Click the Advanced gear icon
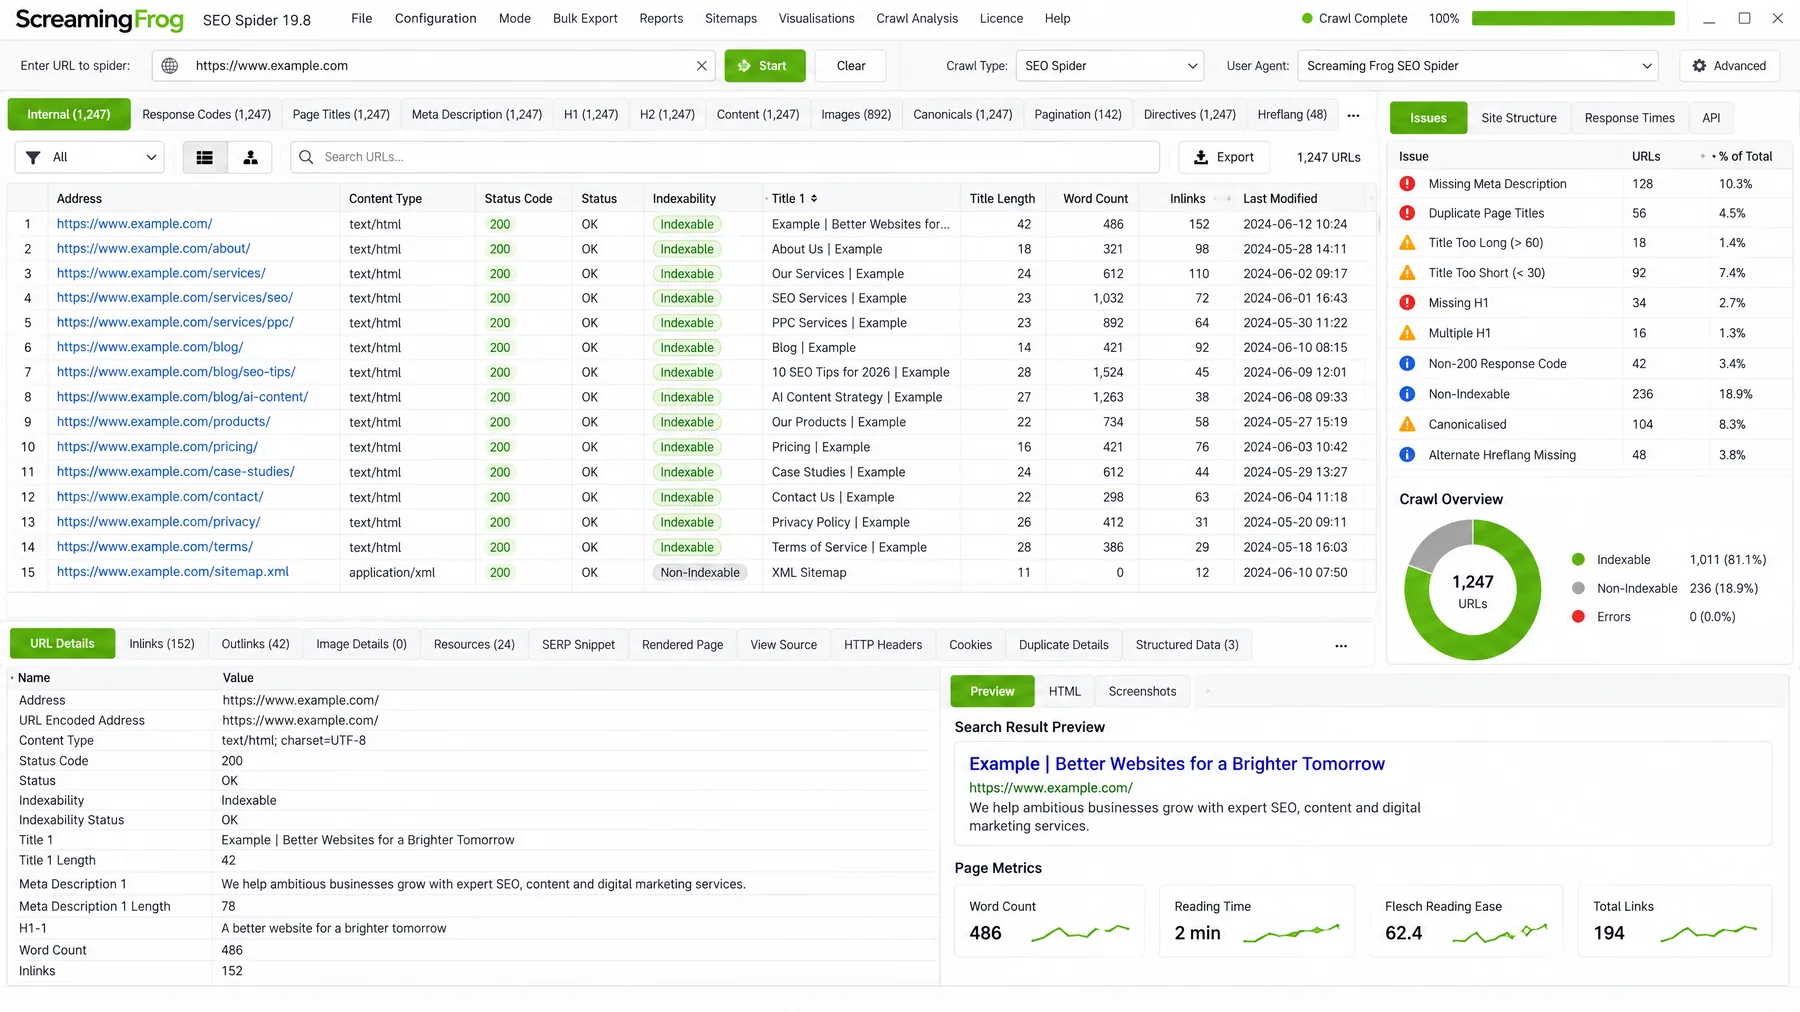Screen dimensions: 1800x1012 coord(1699,66)
